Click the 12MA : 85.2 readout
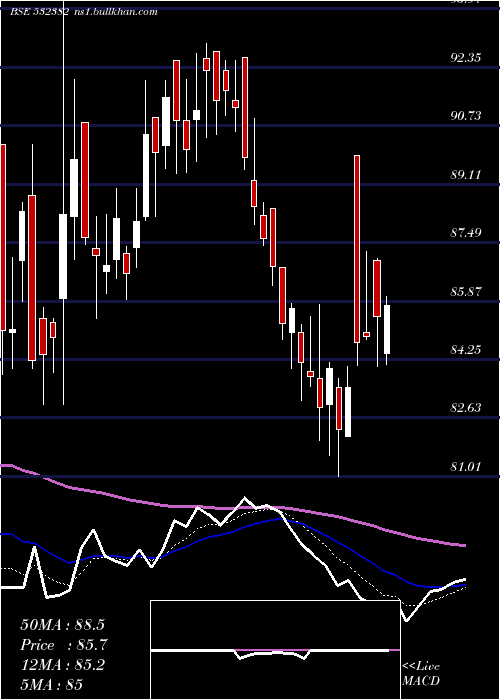 [x=63, y=665]
